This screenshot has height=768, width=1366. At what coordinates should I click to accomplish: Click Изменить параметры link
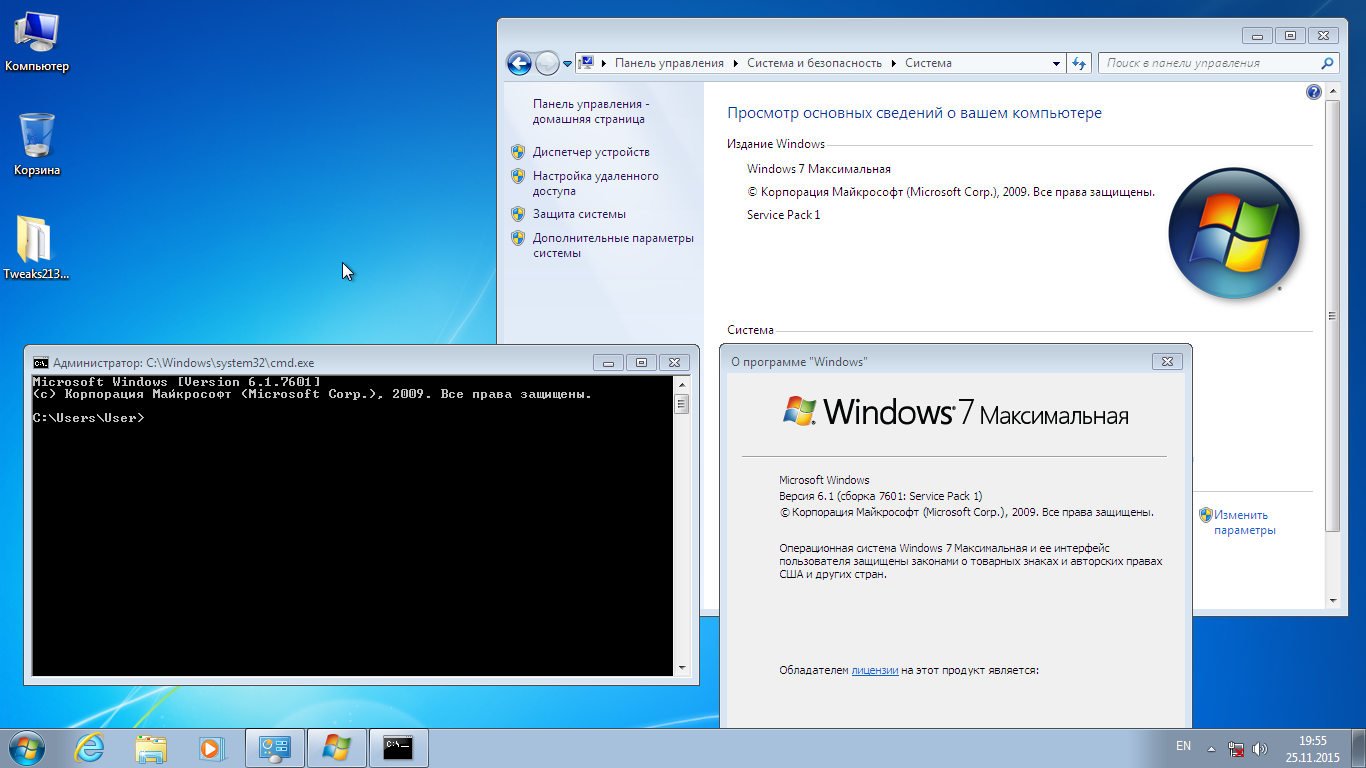[1245, 523]
